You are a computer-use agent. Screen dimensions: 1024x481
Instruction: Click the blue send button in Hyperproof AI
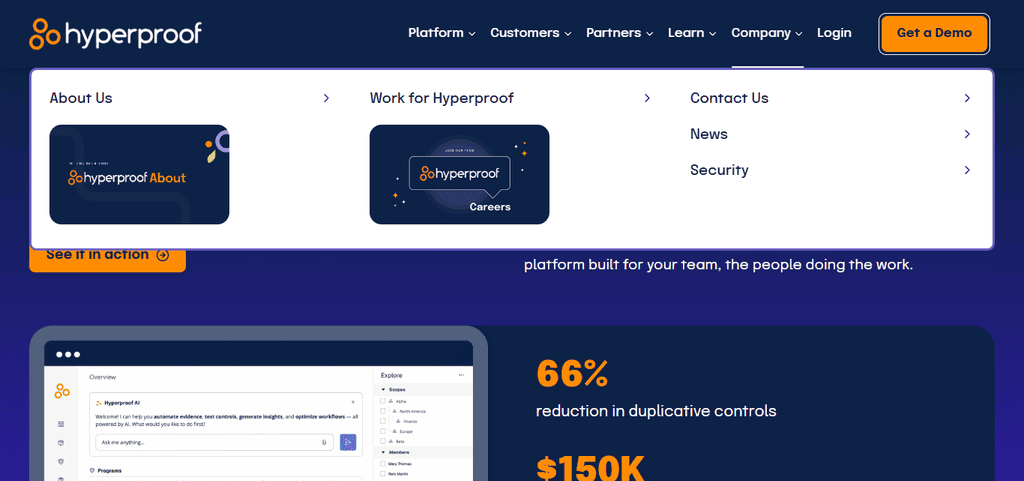click(x=347, y=442)
